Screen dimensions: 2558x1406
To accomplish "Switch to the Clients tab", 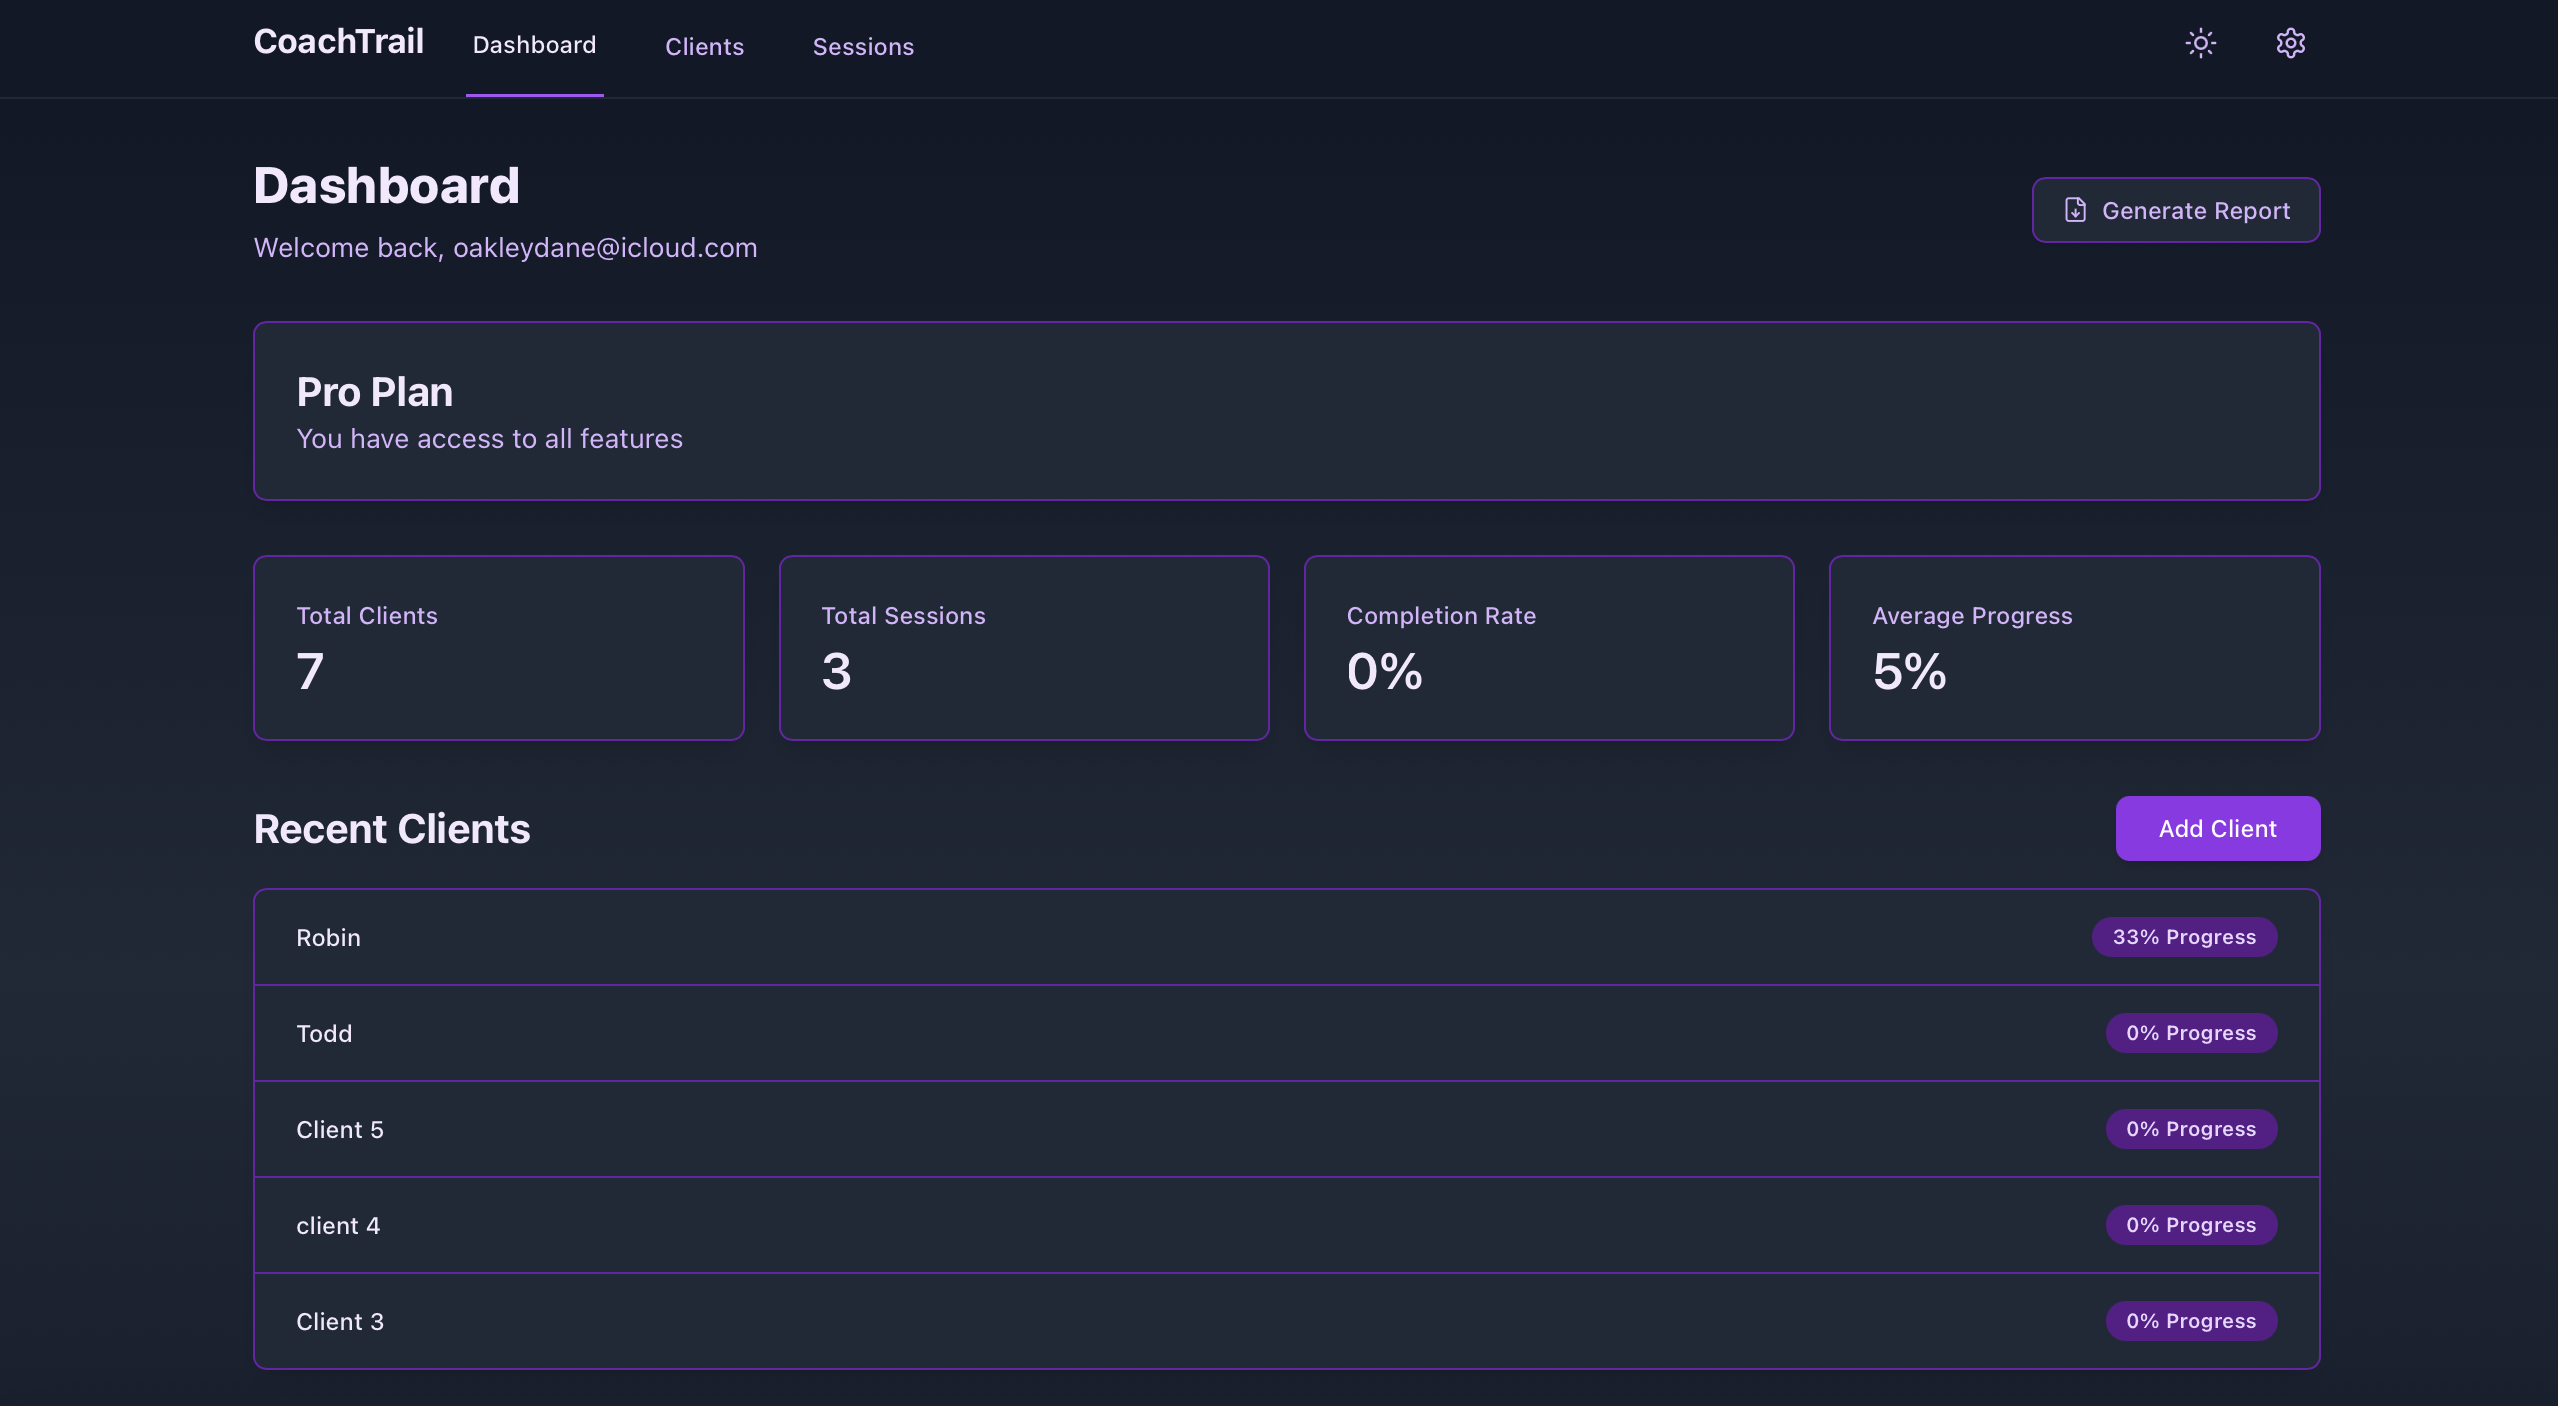I will tap(704, 47).
